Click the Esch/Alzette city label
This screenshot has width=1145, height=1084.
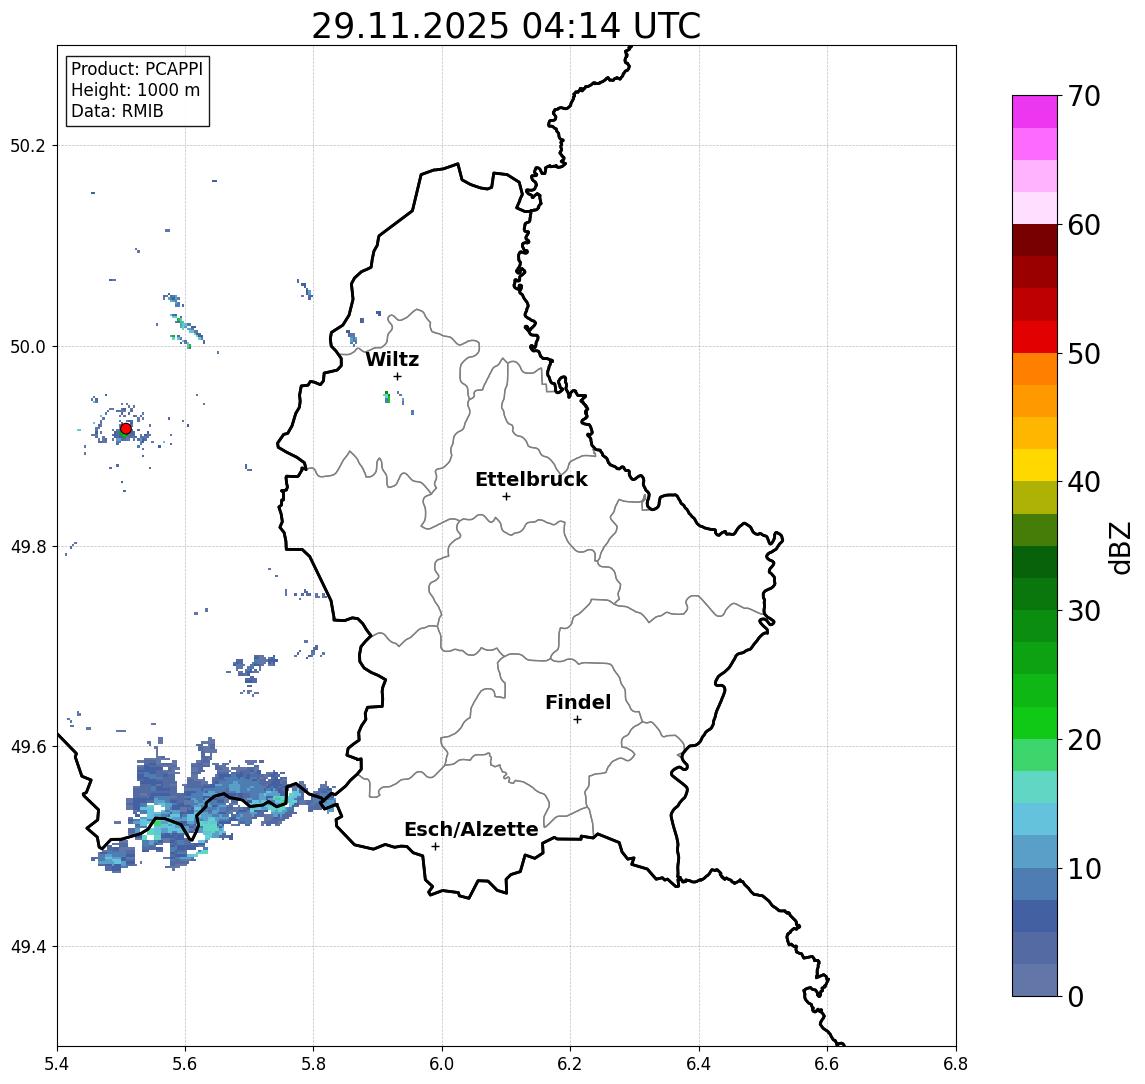pyautogui.click(x=471, y=829)
